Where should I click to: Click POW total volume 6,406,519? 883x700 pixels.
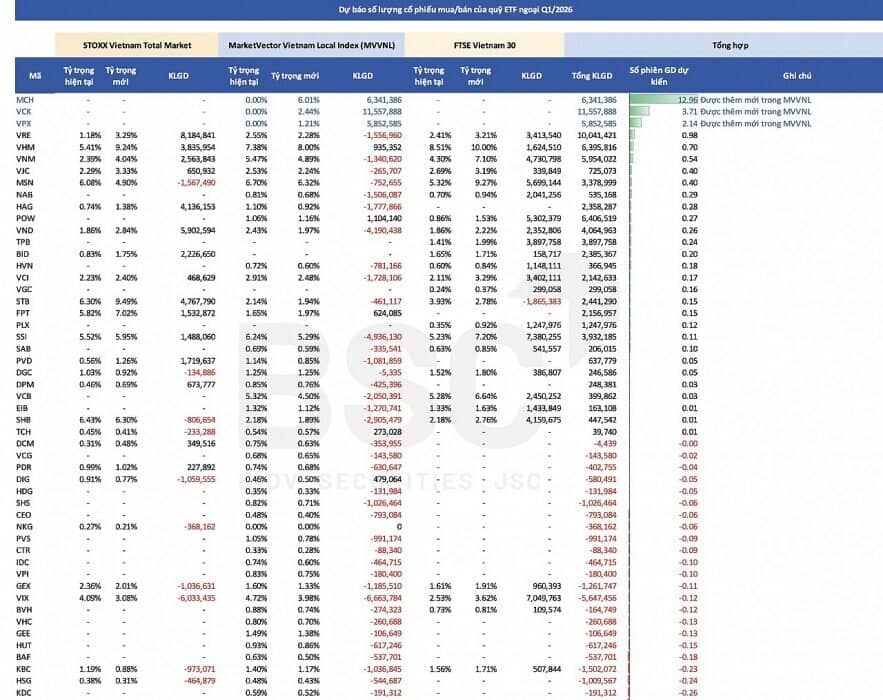coord(599,219)
